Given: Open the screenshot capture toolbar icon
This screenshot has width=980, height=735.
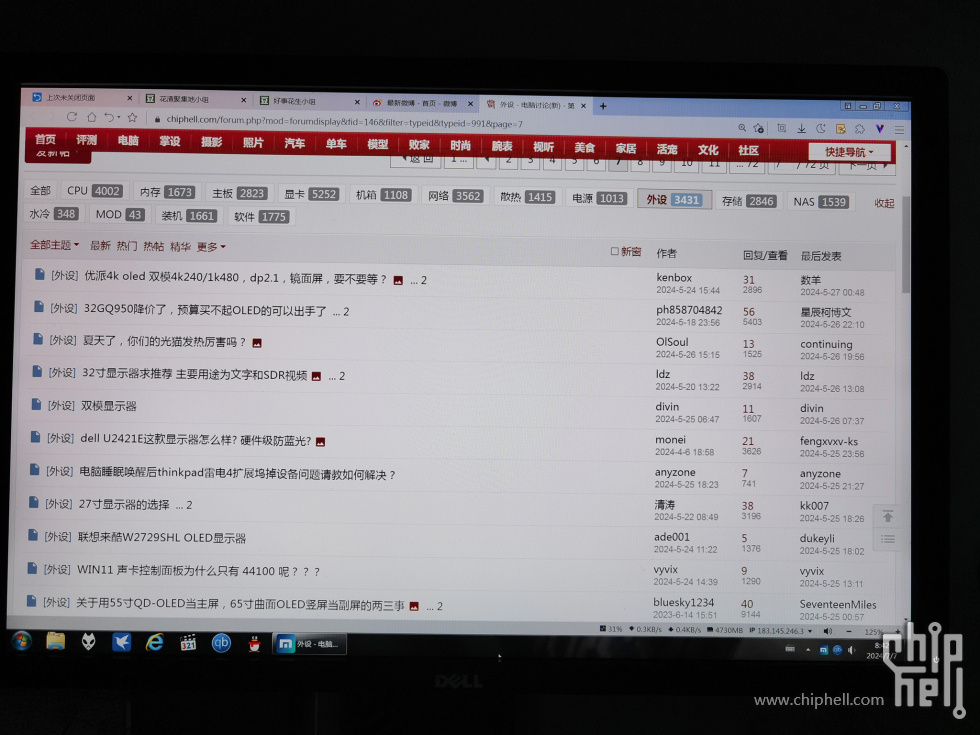Looking at the screenshot, I should [x=781, y=128].
